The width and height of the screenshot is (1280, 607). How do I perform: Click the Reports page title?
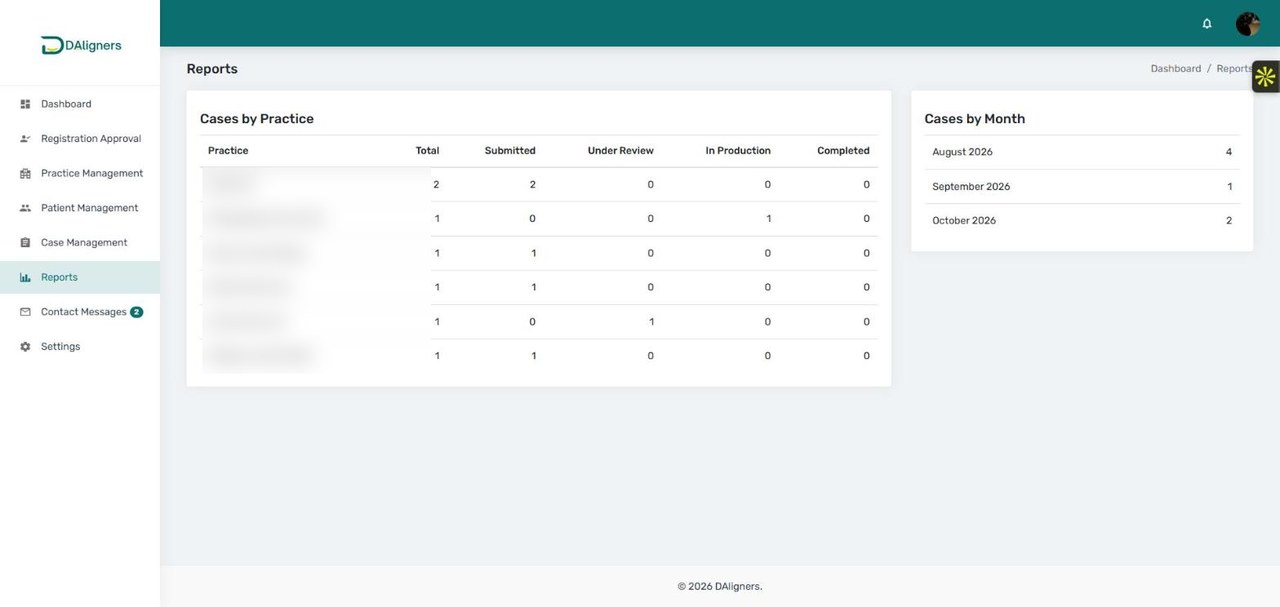tap(212, 69)
